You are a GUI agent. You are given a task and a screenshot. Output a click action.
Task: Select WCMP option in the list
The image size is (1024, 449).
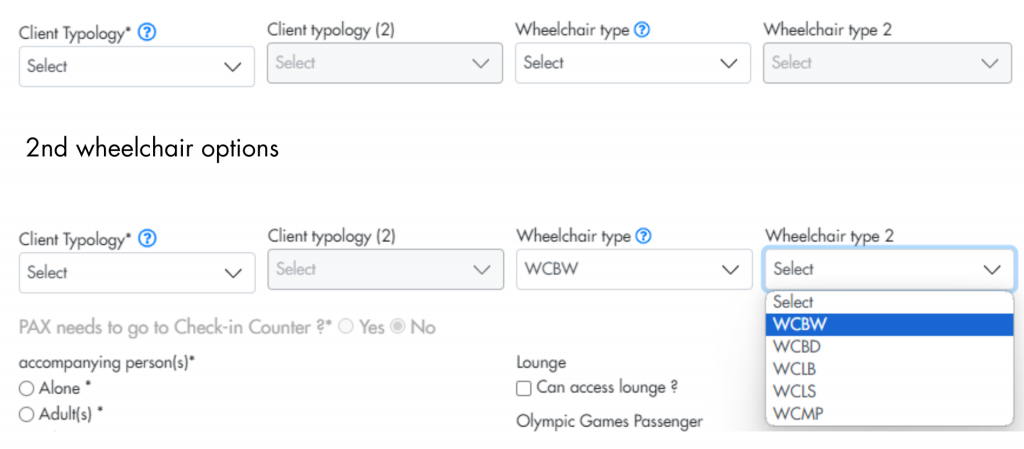889,413
